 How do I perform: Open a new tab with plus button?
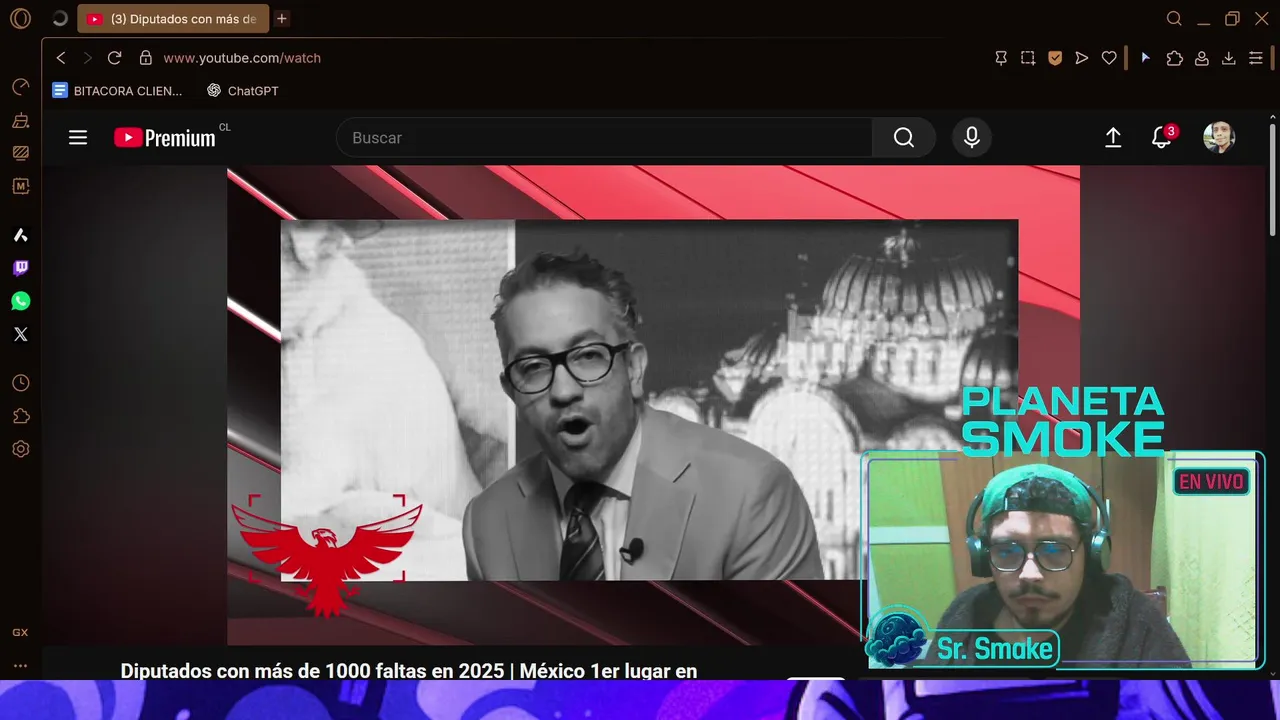click(282, 18)
